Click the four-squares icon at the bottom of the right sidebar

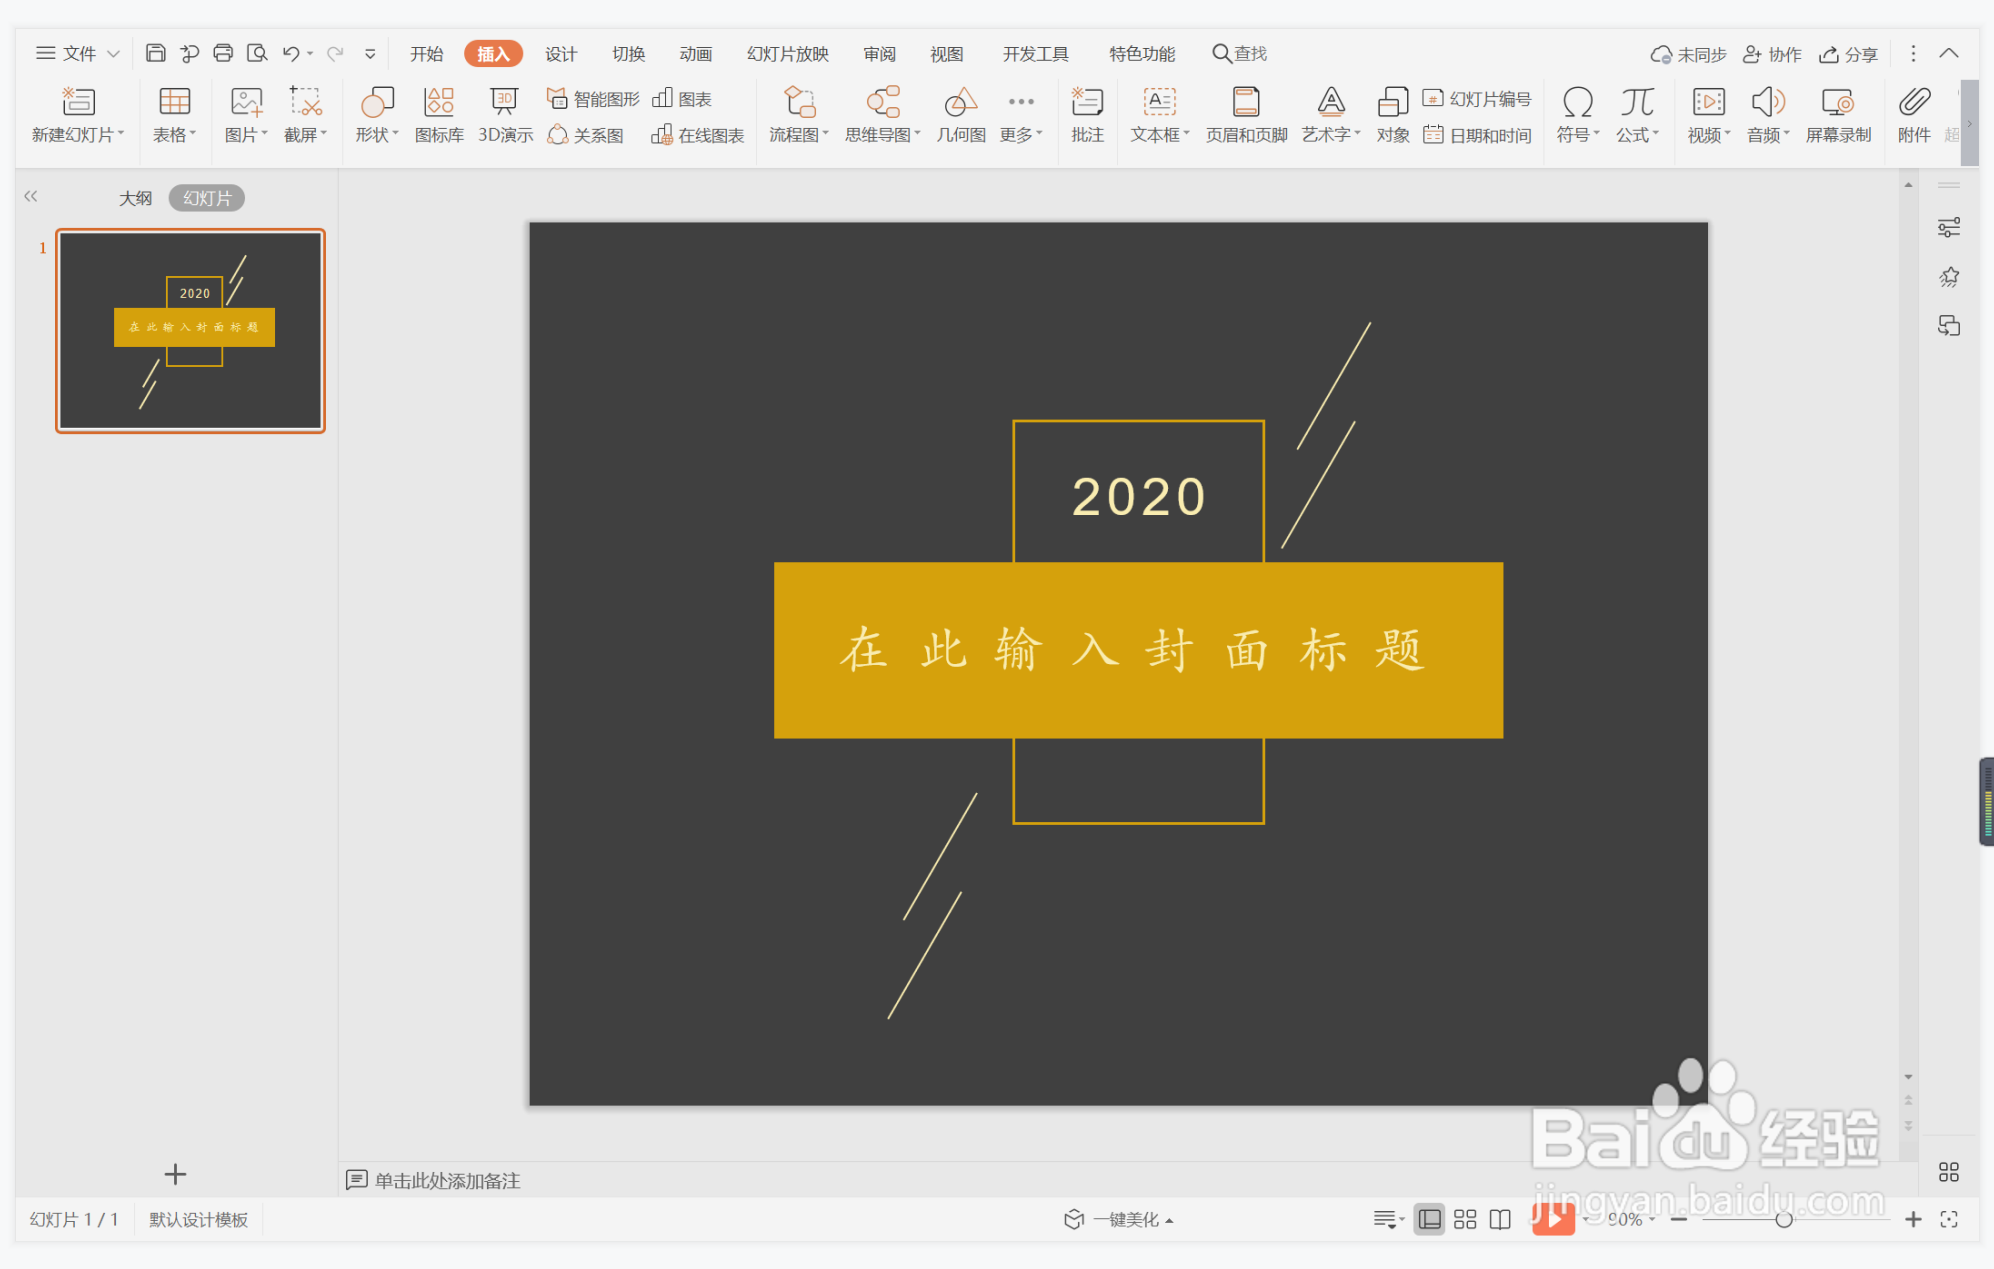point(1949,1172)
